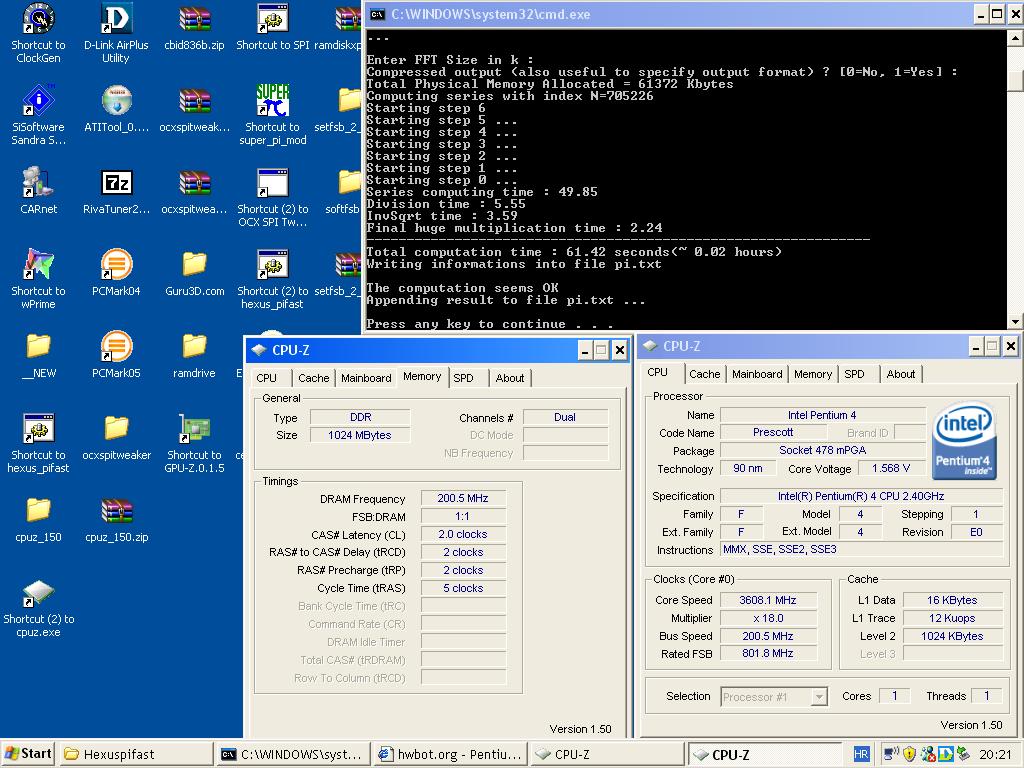Select the ATITool desktop icon

pyautogui.click(x=116, y=101)
